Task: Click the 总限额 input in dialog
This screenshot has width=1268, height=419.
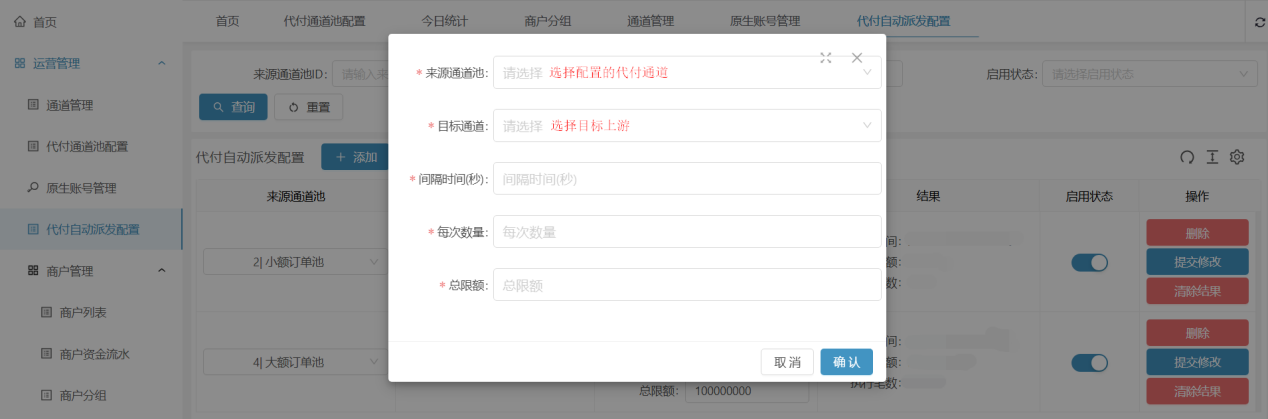Action: coord(687,285)
